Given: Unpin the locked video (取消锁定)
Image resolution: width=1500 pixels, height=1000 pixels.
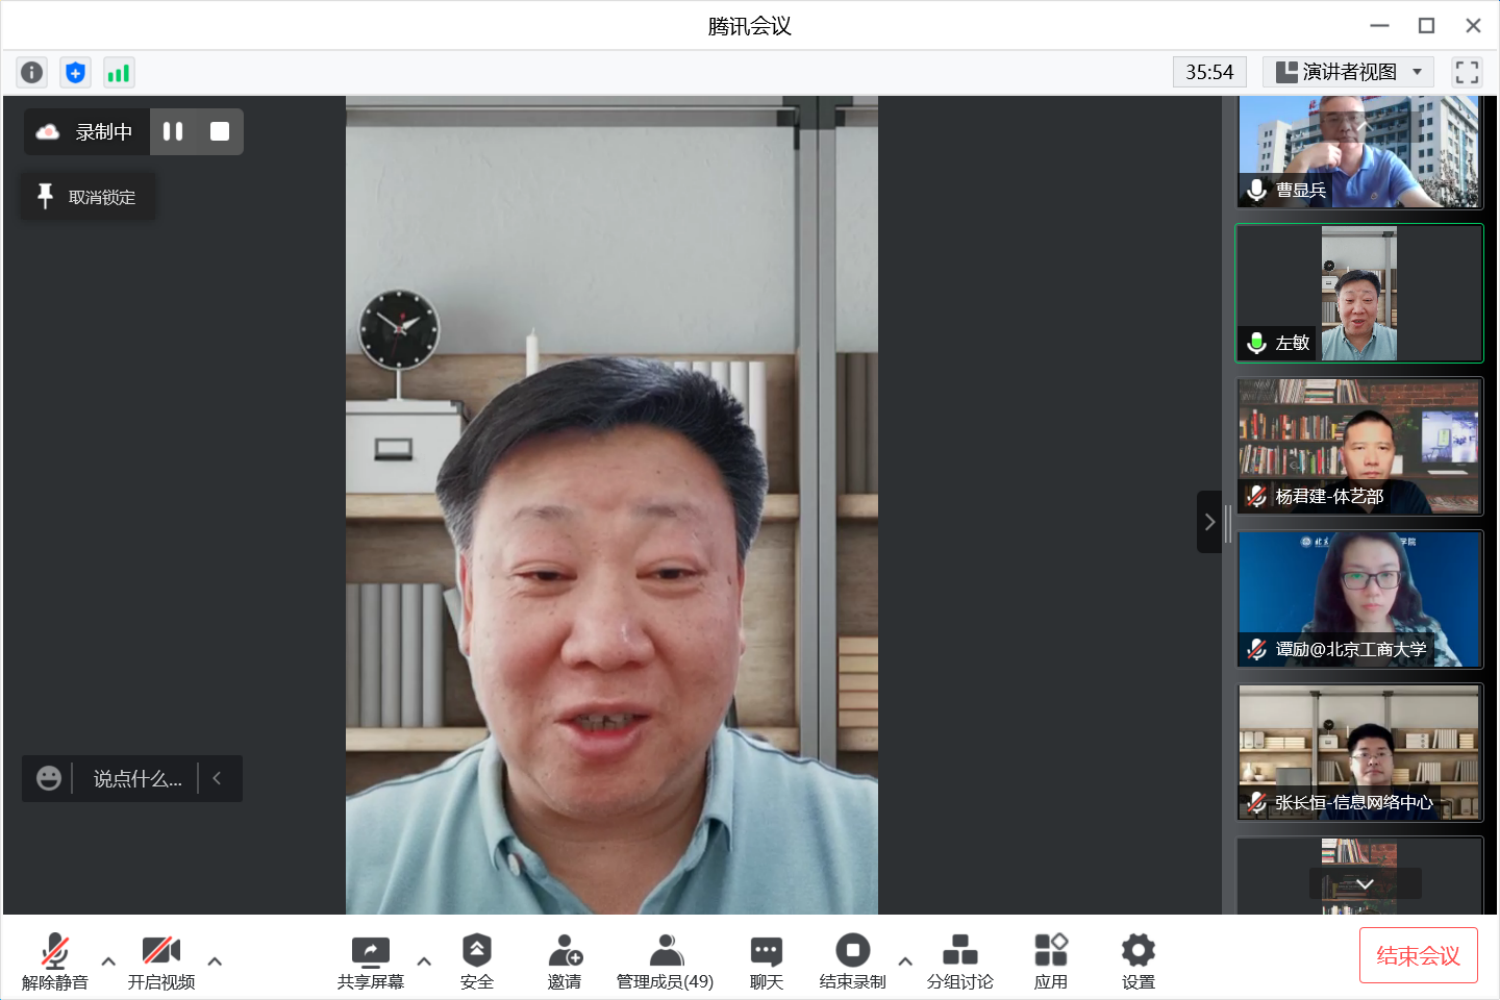Looking at the screenshot, I should (88, 197).
